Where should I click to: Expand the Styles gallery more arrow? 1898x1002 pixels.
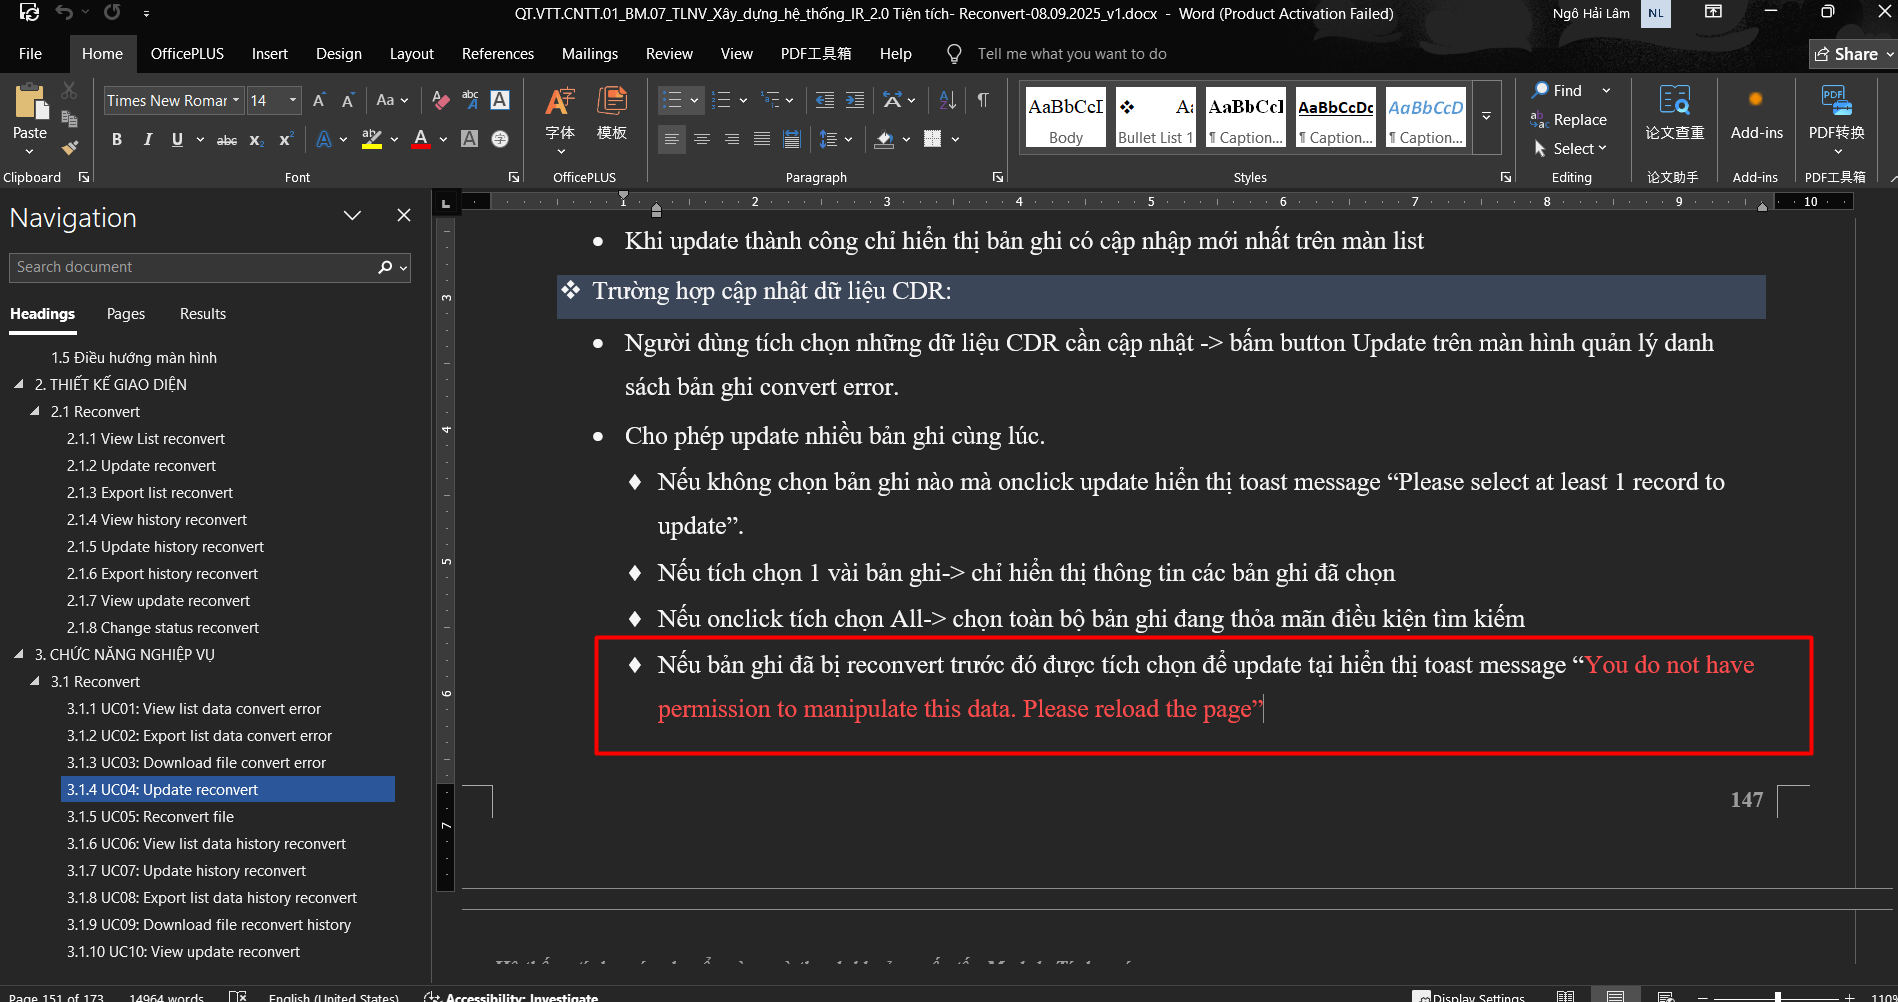pos(1487,117)
